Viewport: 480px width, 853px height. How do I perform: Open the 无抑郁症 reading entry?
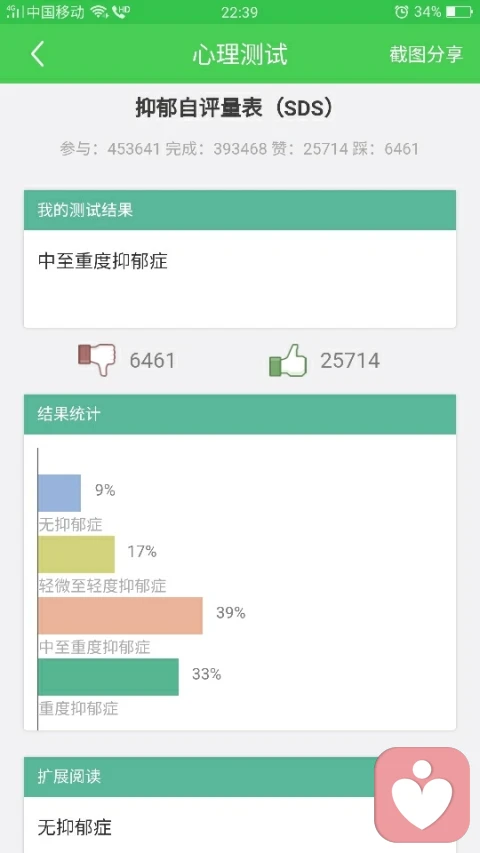click(75, 827)
